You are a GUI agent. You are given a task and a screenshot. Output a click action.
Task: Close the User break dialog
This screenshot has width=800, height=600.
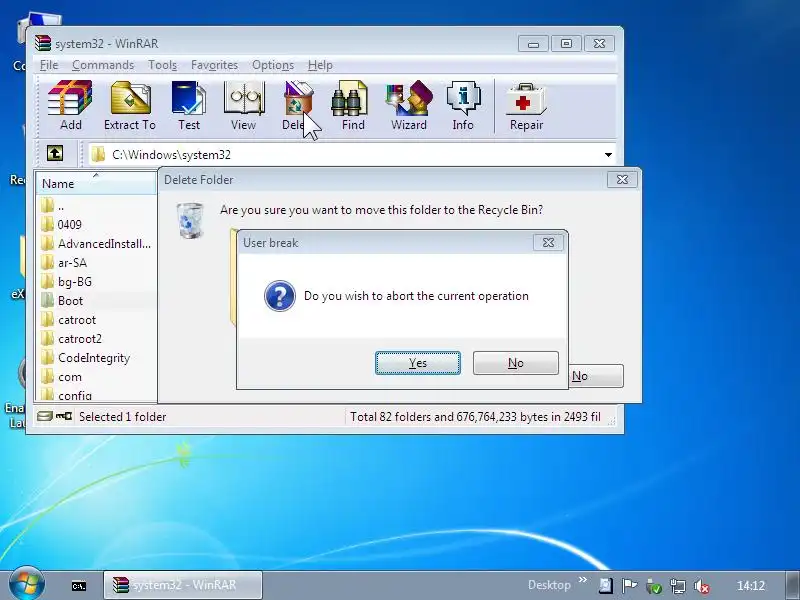(x=548, y=242)
